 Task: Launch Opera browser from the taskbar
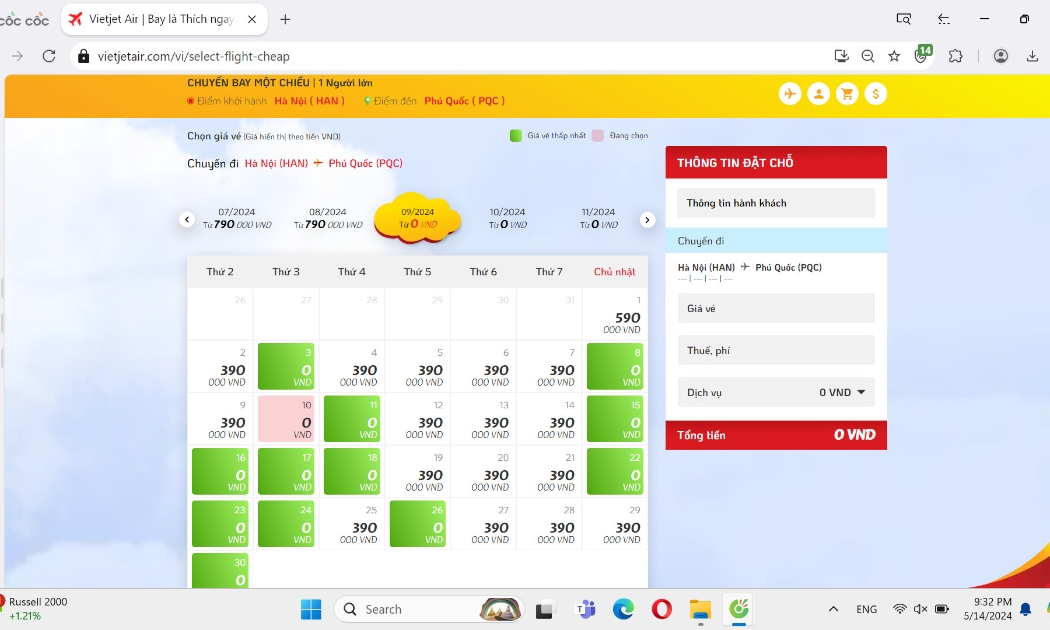pos(662,609)
